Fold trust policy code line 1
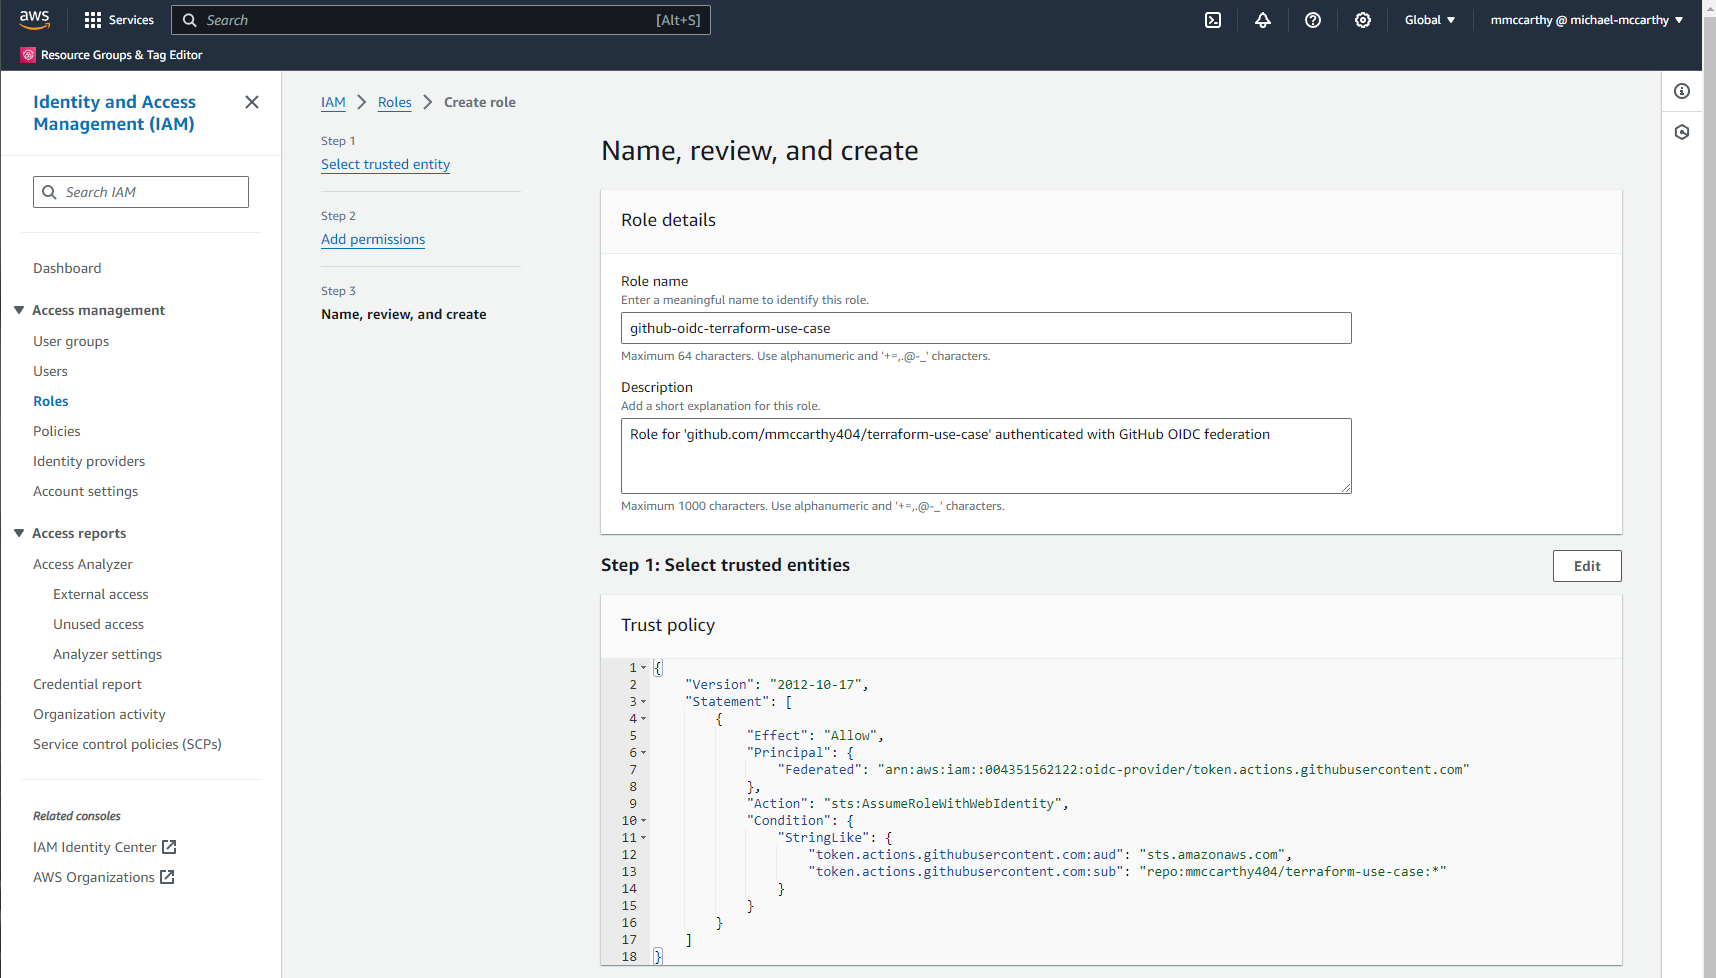Screen dimensions: 1716x978 point(644,668)
